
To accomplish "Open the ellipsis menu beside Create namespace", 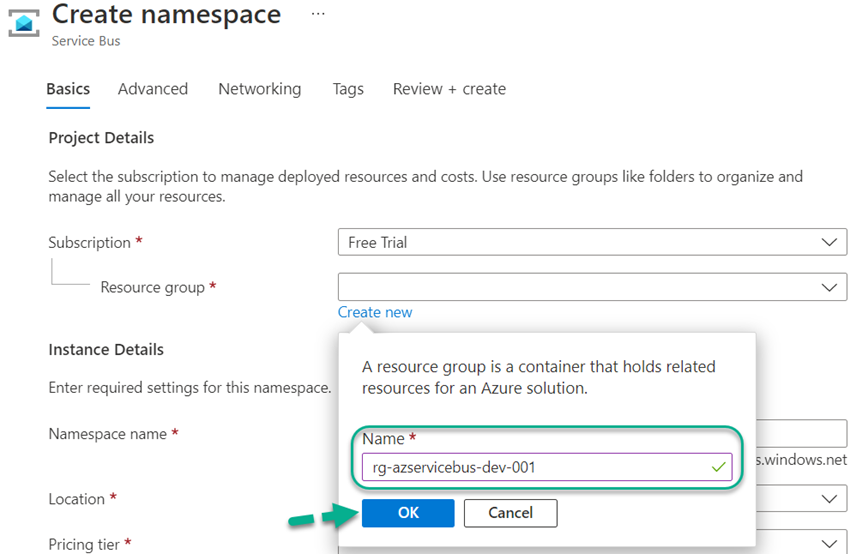I will pos(318,14).
